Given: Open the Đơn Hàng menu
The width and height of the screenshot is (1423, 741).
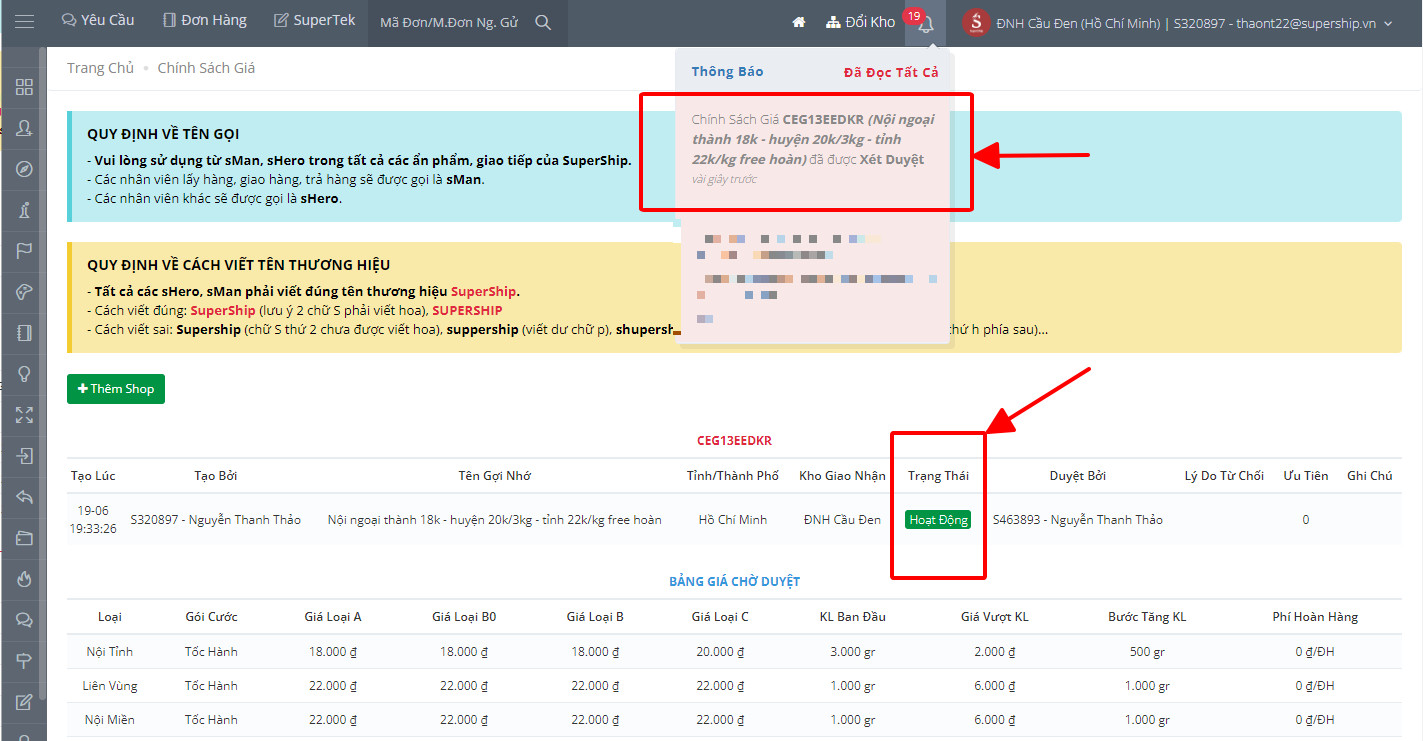Looking at the screenshot, I should tap(205, 20).
